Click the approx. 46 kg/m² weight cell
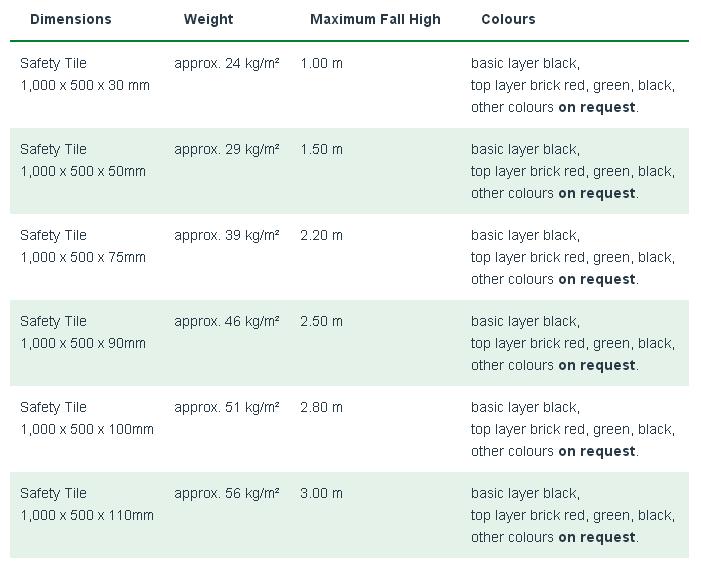Image resolution: width=701 pixels, height=572 pixels. [x=227, y=321]
